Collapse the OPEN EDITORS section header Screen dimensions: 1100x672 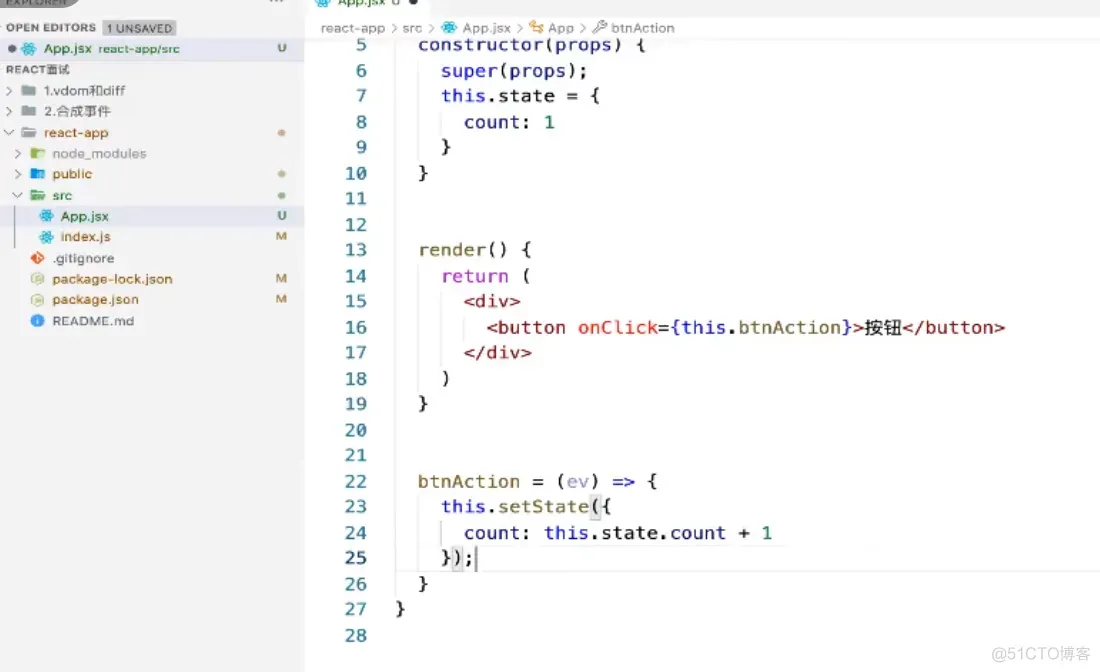51,27
